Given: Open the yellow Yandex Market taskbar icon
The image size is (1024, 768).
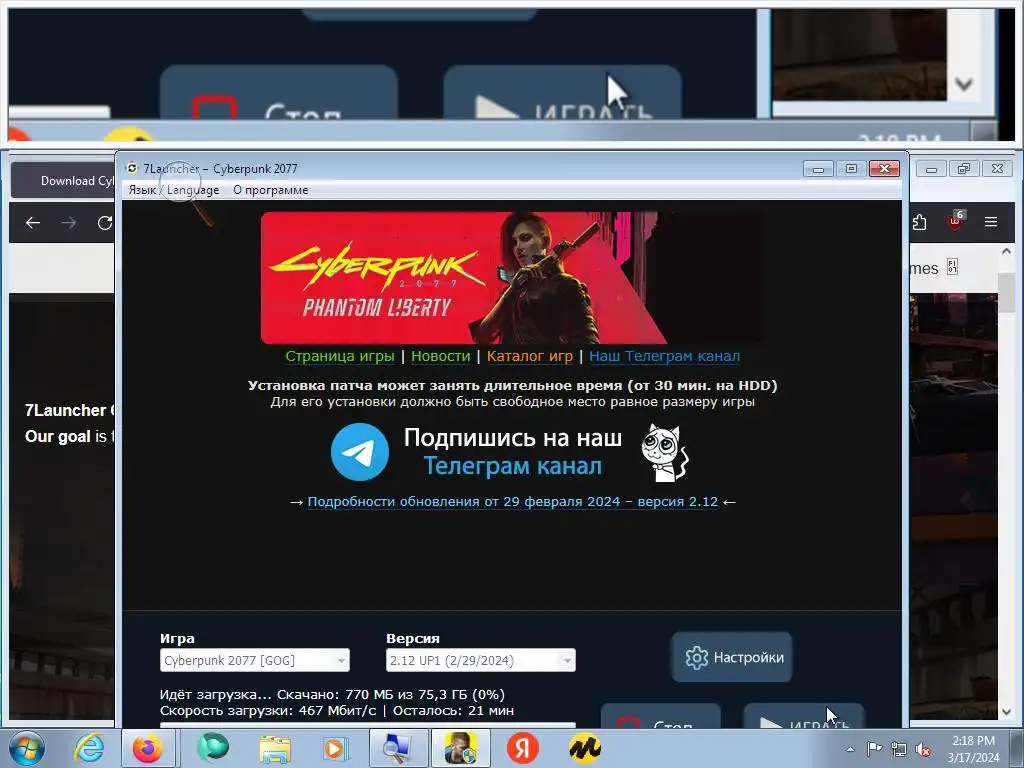Looking at the screenshot, I should 584,748.
